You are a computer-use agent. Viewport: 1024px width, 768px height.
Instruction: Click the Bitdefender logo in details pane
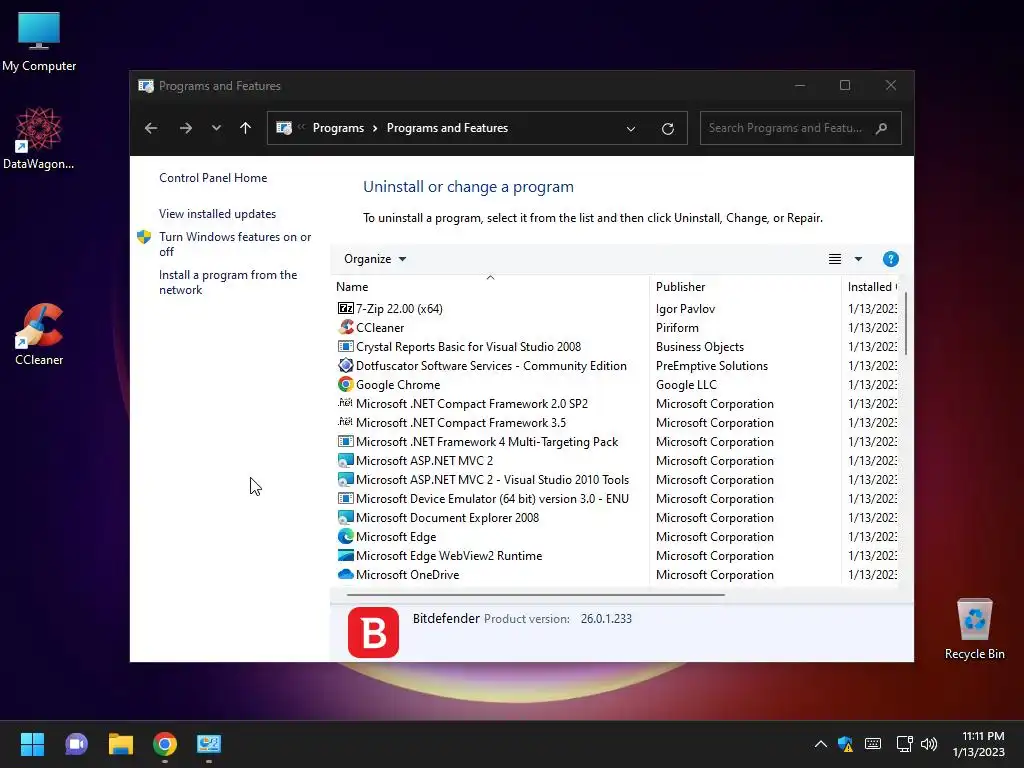(373, 632)
